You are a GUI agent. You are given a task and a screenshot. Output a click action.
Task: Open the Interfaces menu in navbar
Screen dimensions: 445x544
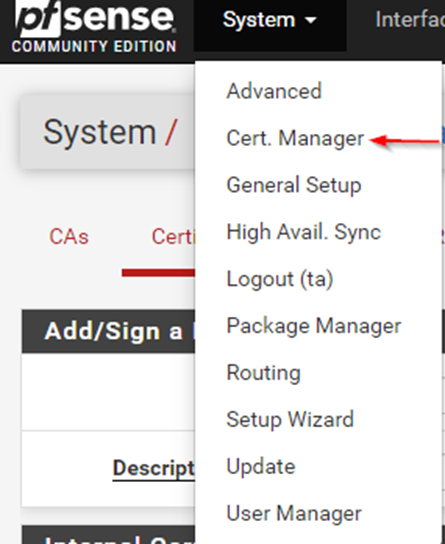click(x=410, y=20)
